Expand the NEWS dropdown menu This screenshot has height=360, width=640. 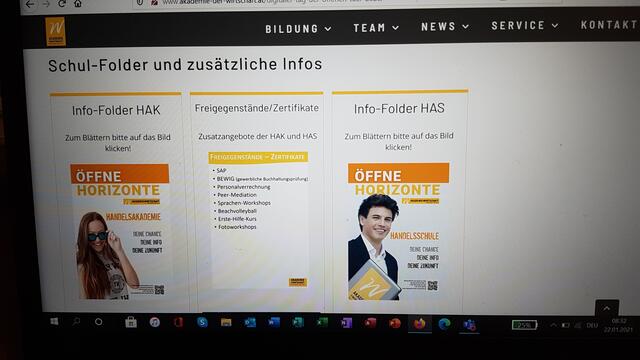445,27
